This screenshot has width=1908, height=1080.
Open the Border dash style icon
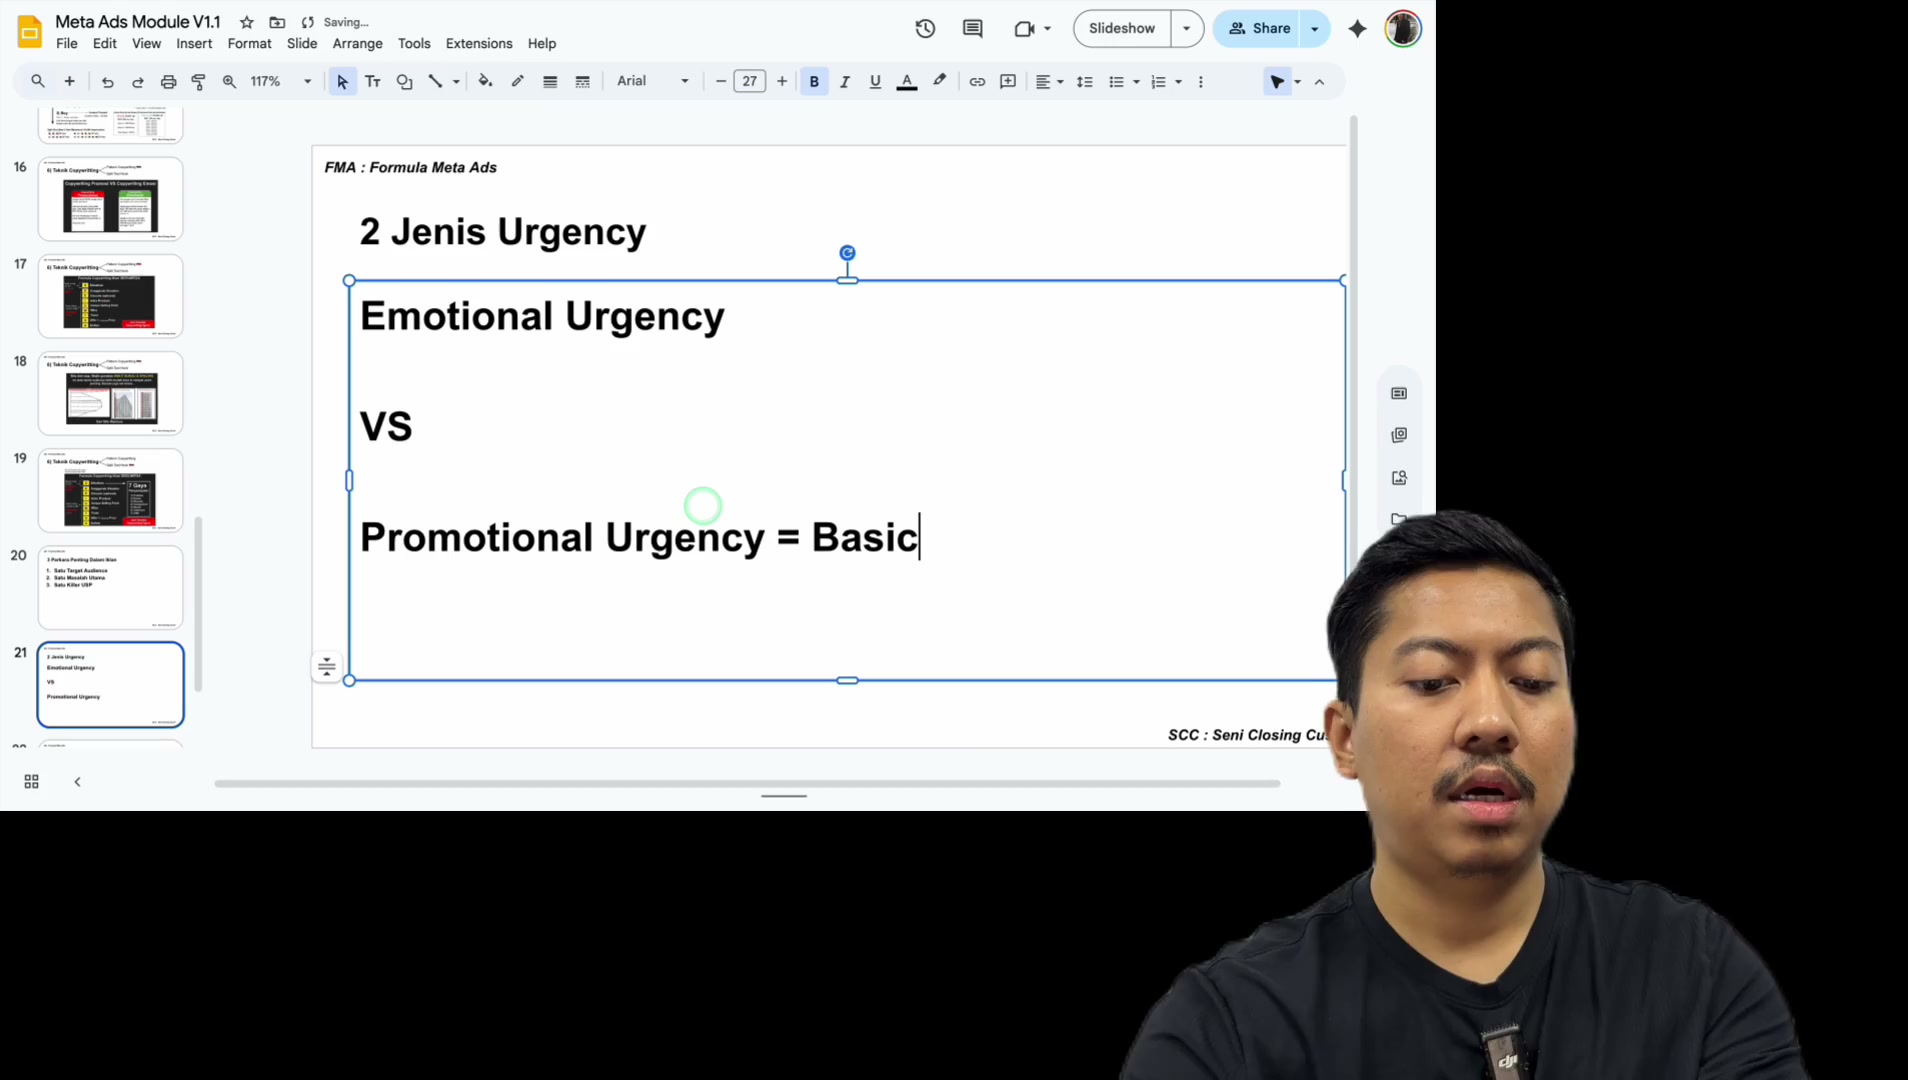click(x=582, y=82)
